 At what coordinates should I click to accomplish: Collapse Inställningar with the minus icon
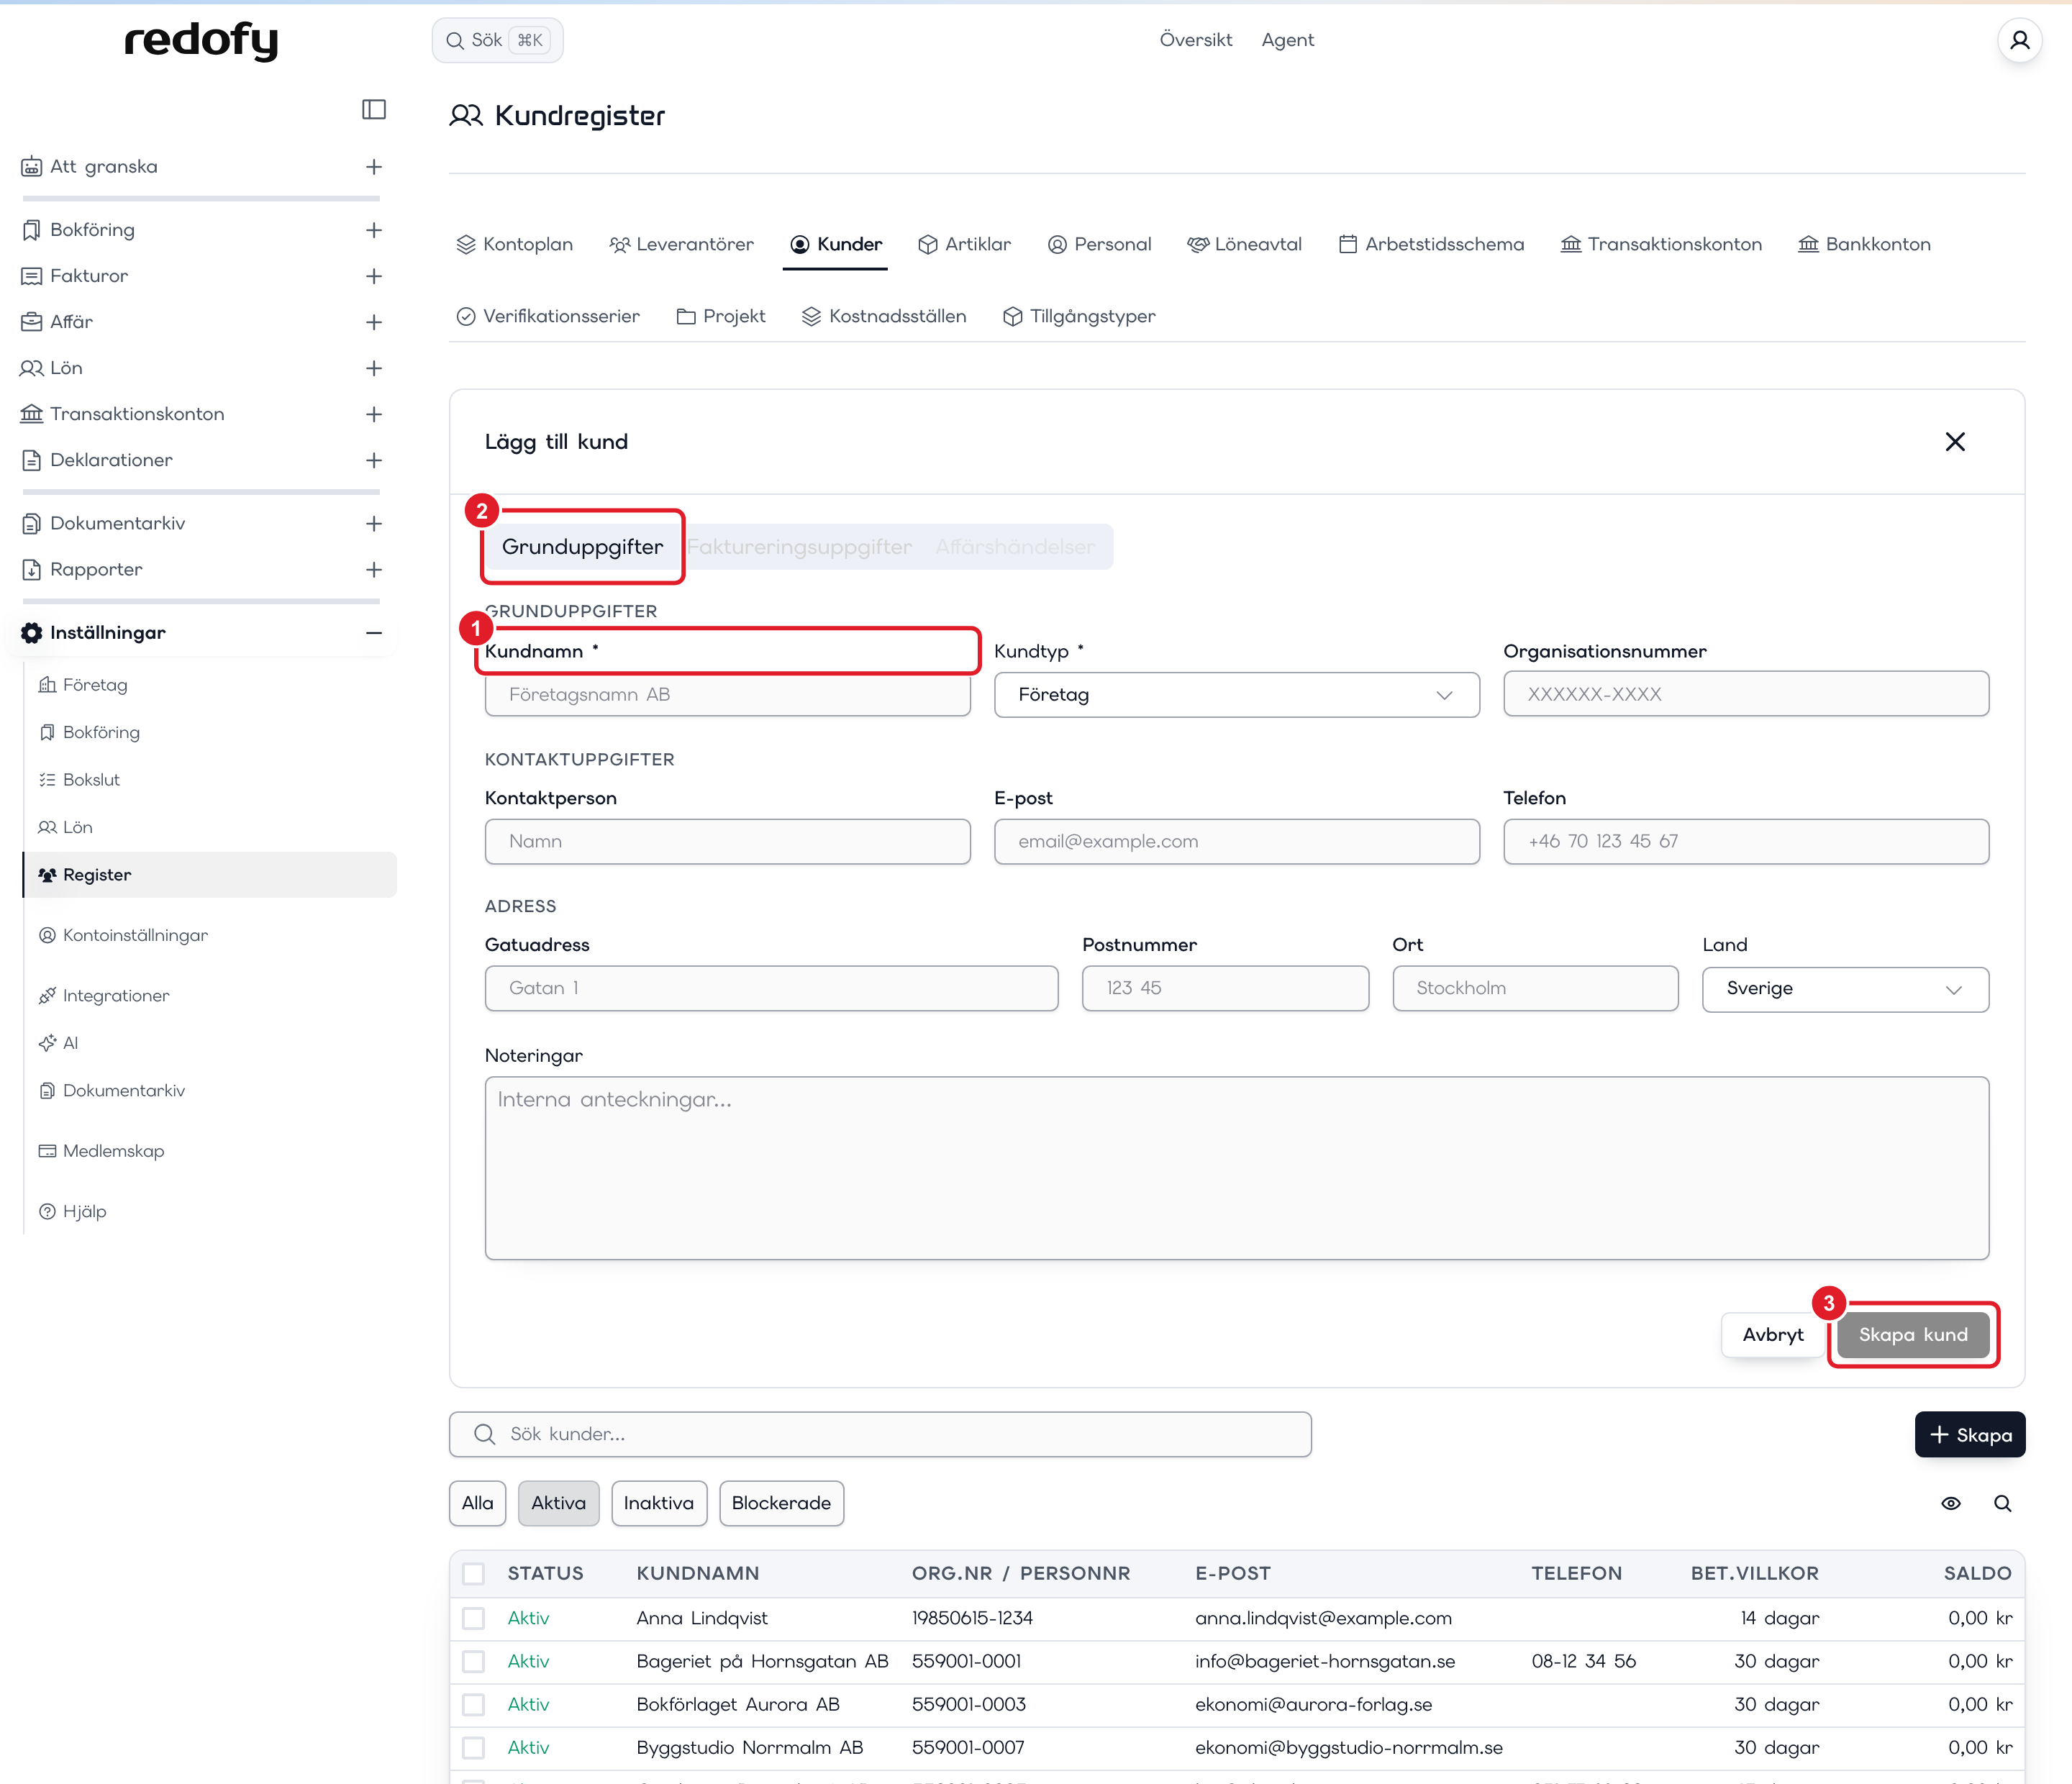(374, 633)
